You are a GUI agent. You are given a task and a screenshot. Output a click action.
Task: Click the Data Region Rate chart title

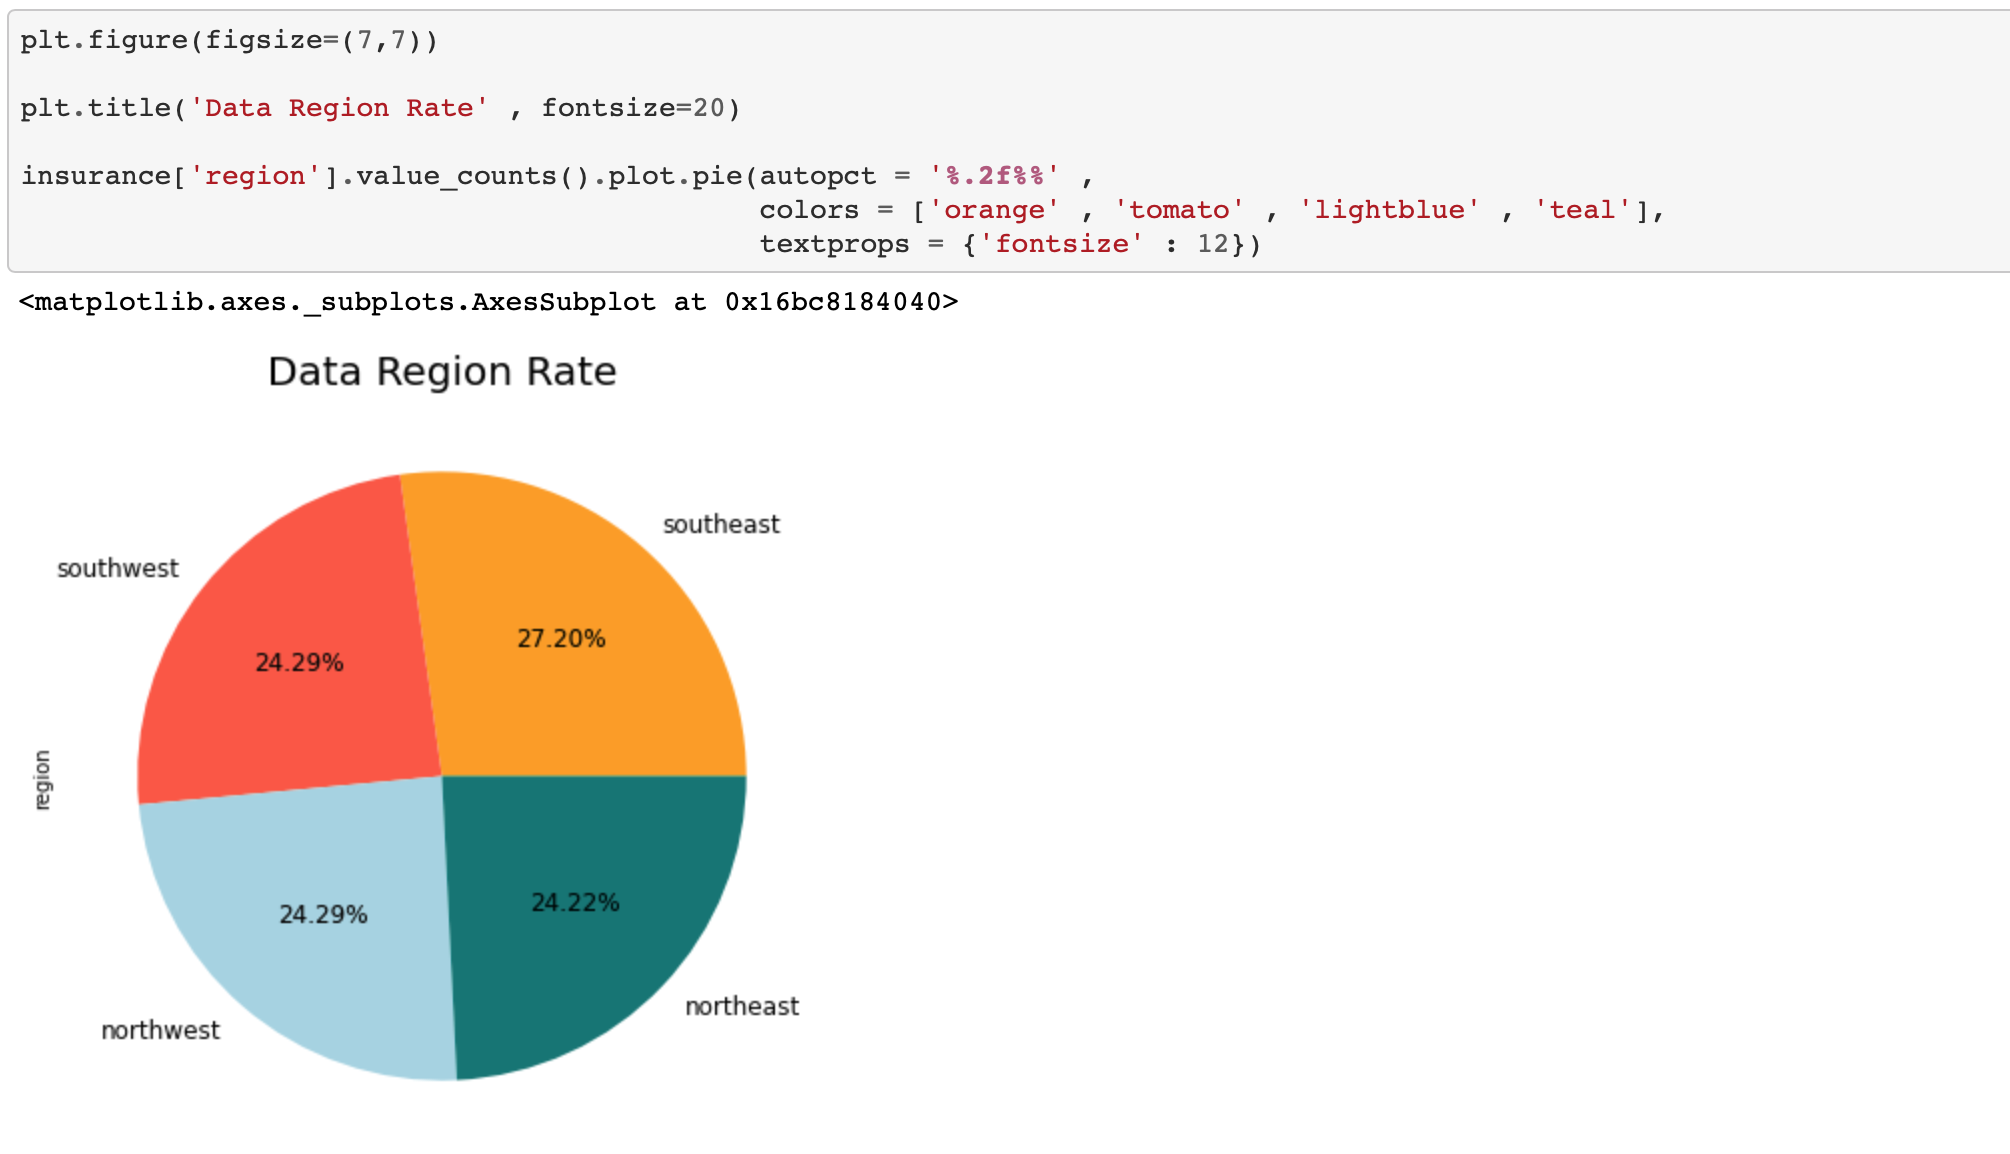pyautogui.click(x=442, y=372)
